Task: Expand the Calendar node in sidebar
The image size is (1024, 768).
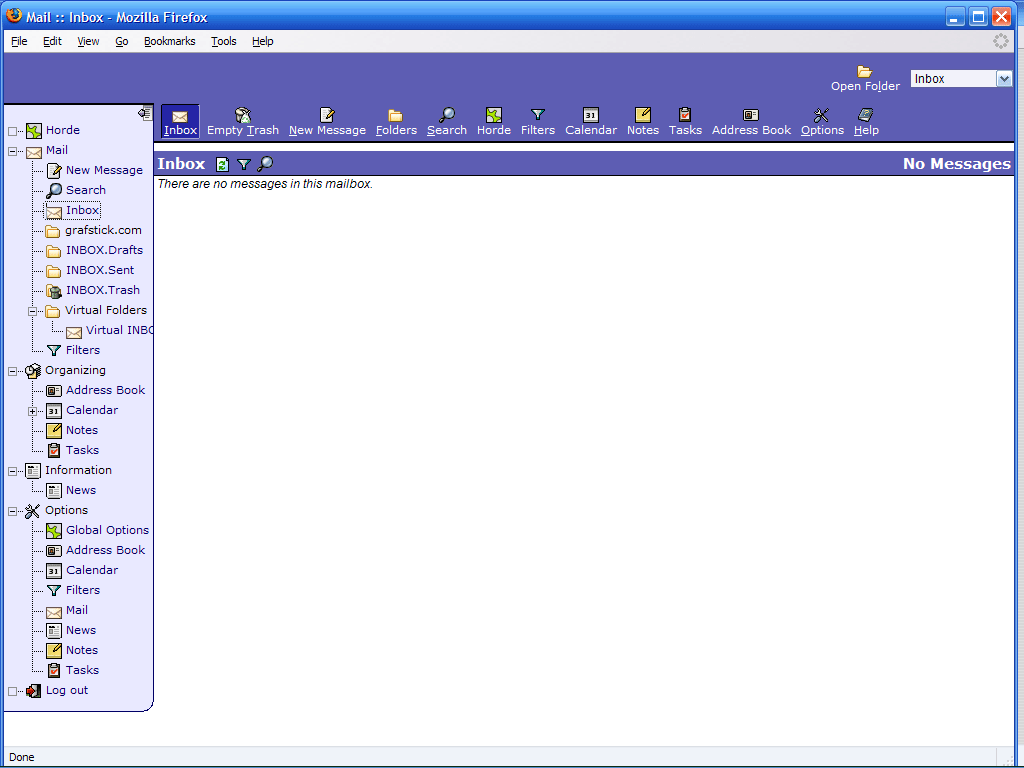Action: [33, 411]
